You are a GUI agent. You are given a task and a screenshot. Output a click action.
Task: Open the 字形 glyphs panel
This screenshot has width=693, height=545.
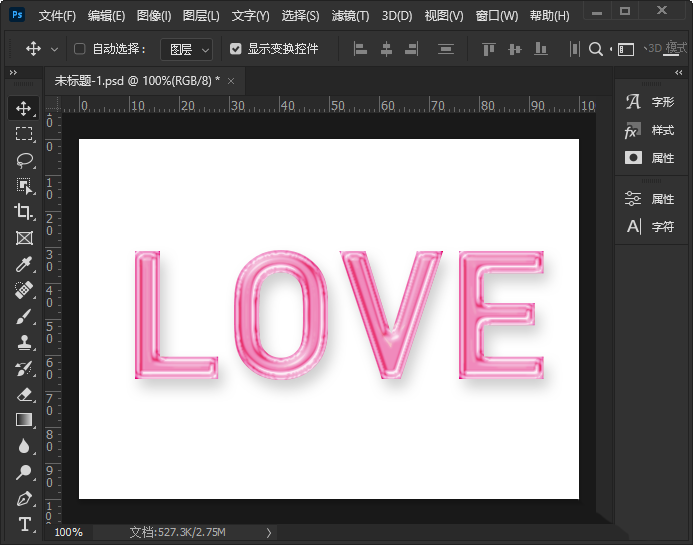650,102
